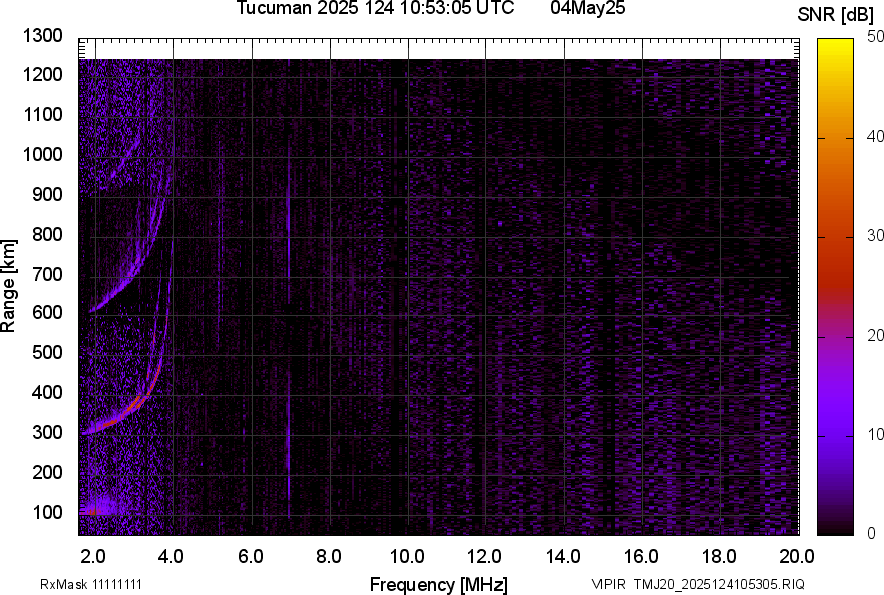The image size is (884, 595).
Task: Click the '10.0' frequency tick label
Action: click(407, 556)
